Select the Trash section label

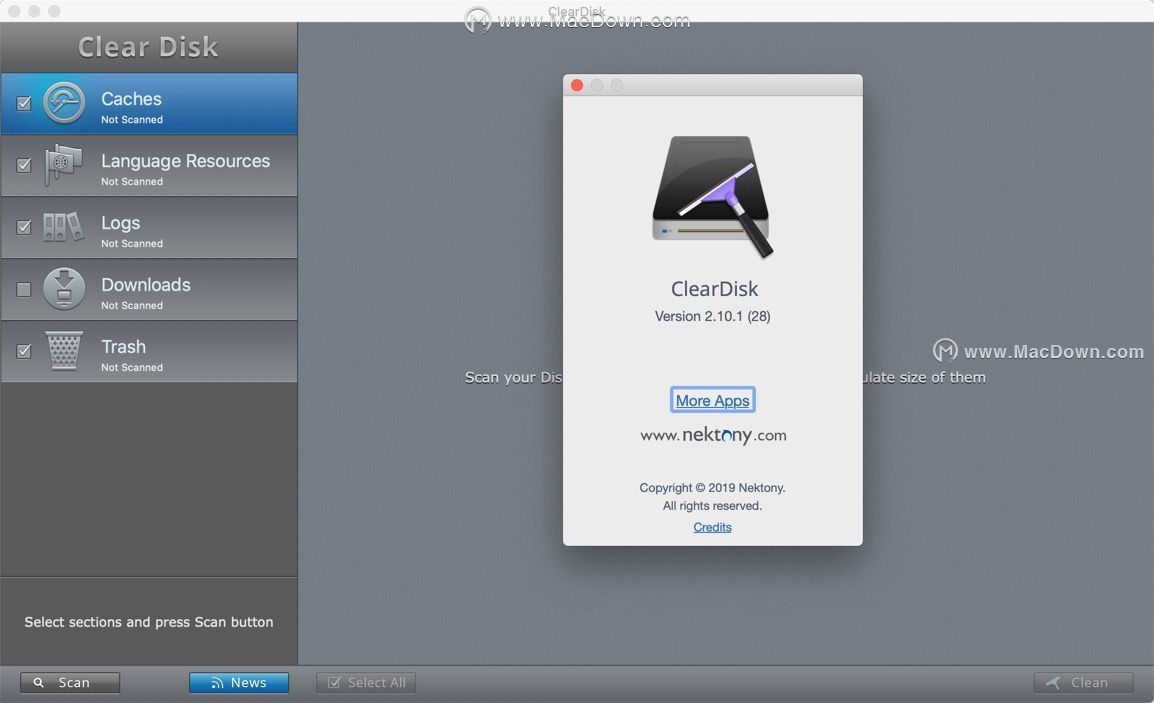[x=124, y=347]
